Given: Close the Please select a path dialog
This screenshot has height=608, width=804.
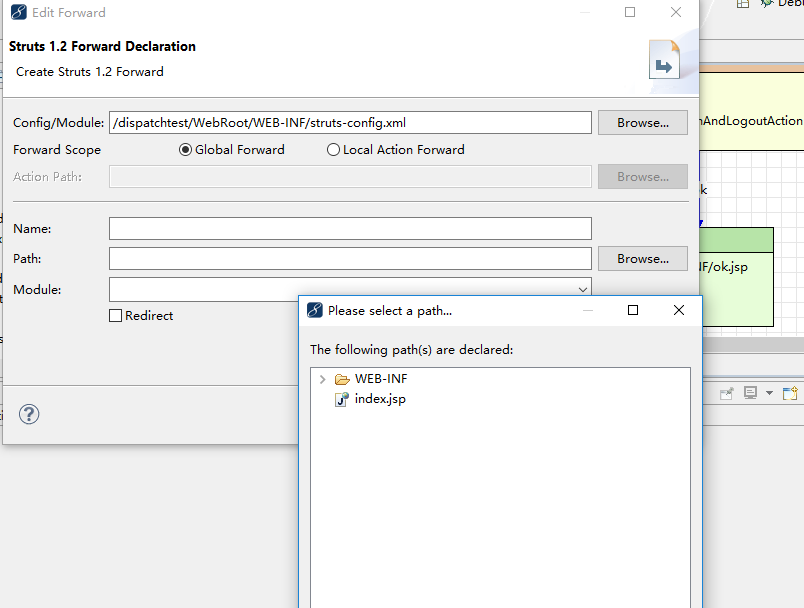Looking at the screenshot, I should [678, 310].
